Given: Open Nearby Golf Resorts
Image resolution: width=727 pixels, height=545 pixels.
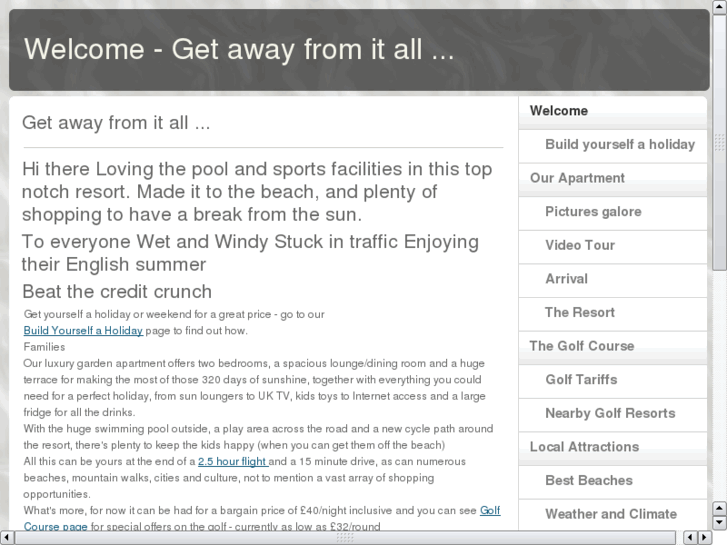Looking at the screenshot, I should [612, 415].
